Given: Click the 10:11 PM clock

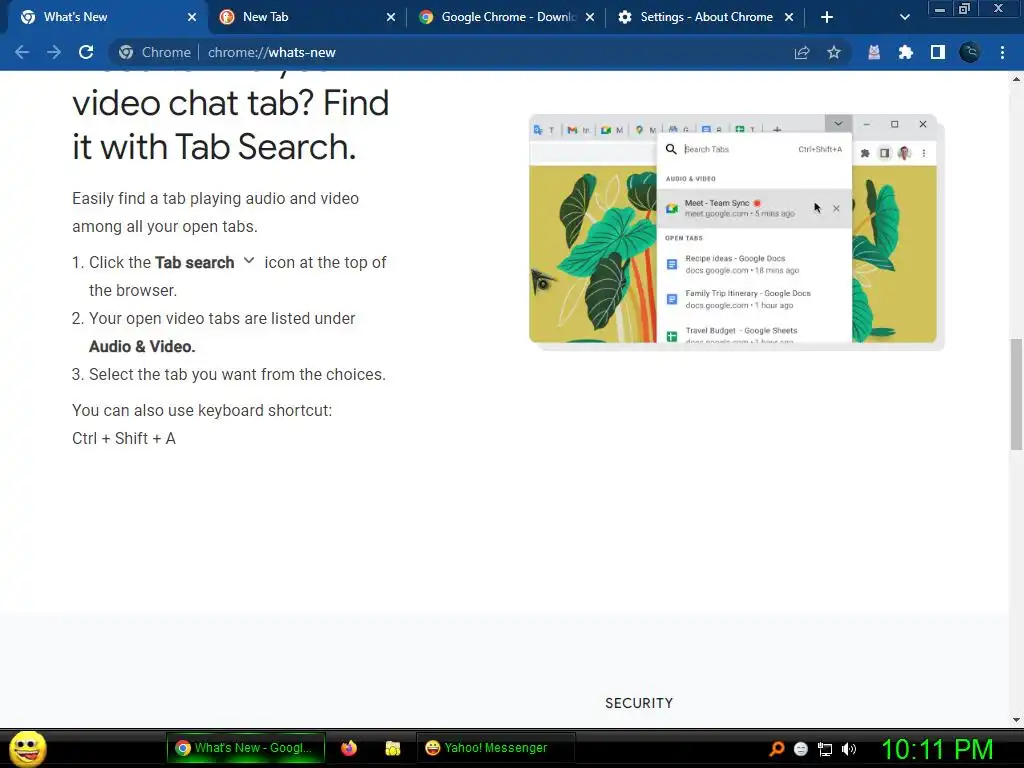Looking at the screenshot, I should click(x=937, y=749).
